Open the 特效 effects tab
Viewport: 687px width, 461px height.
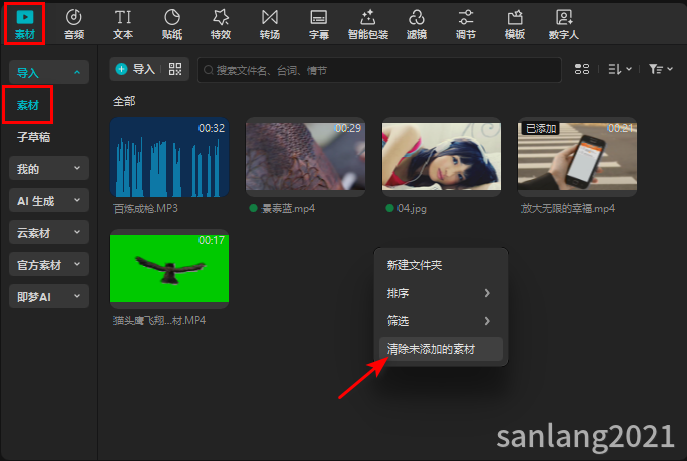point(221,25)
